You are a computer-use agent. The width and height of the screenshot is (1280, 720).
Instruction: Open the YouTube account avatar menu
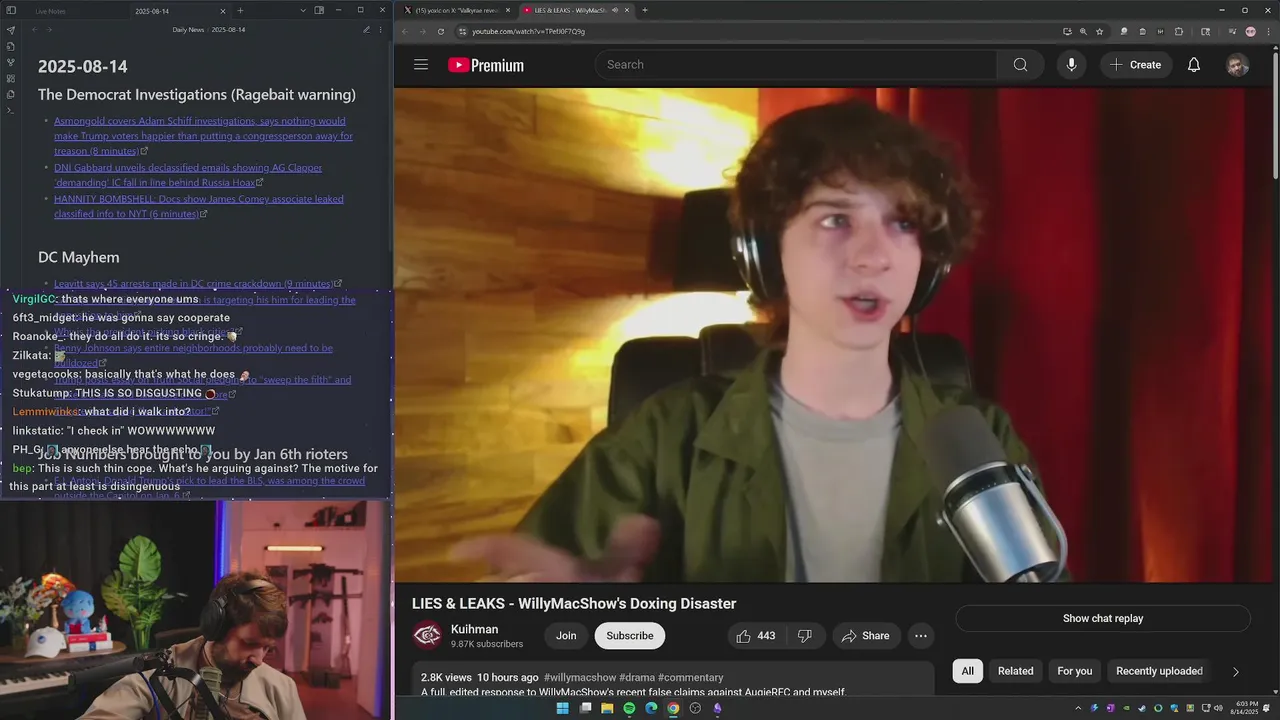[1238, 65]
